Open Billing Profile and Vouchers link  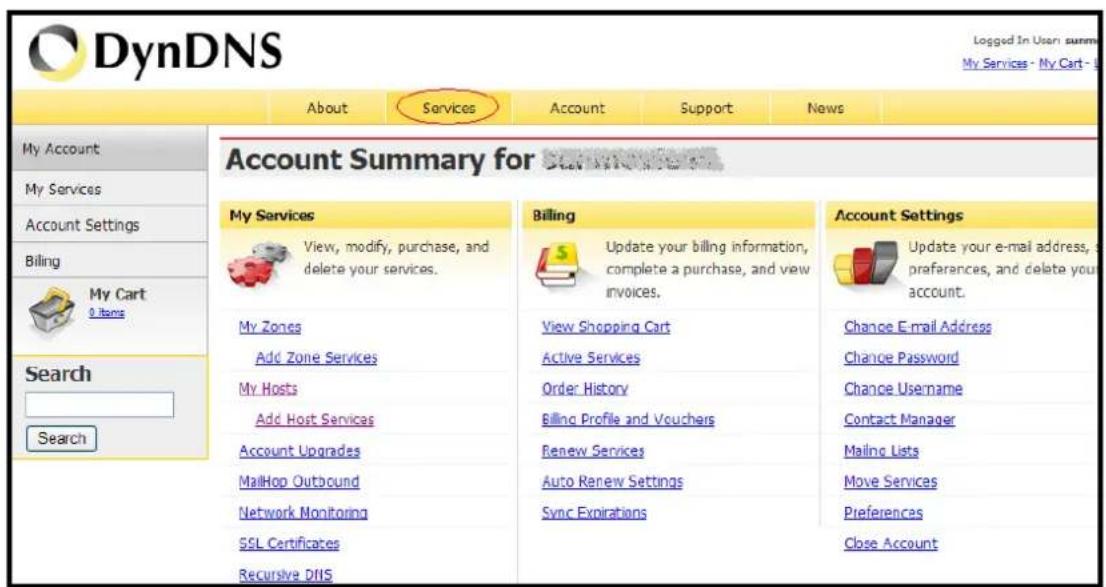628,420
